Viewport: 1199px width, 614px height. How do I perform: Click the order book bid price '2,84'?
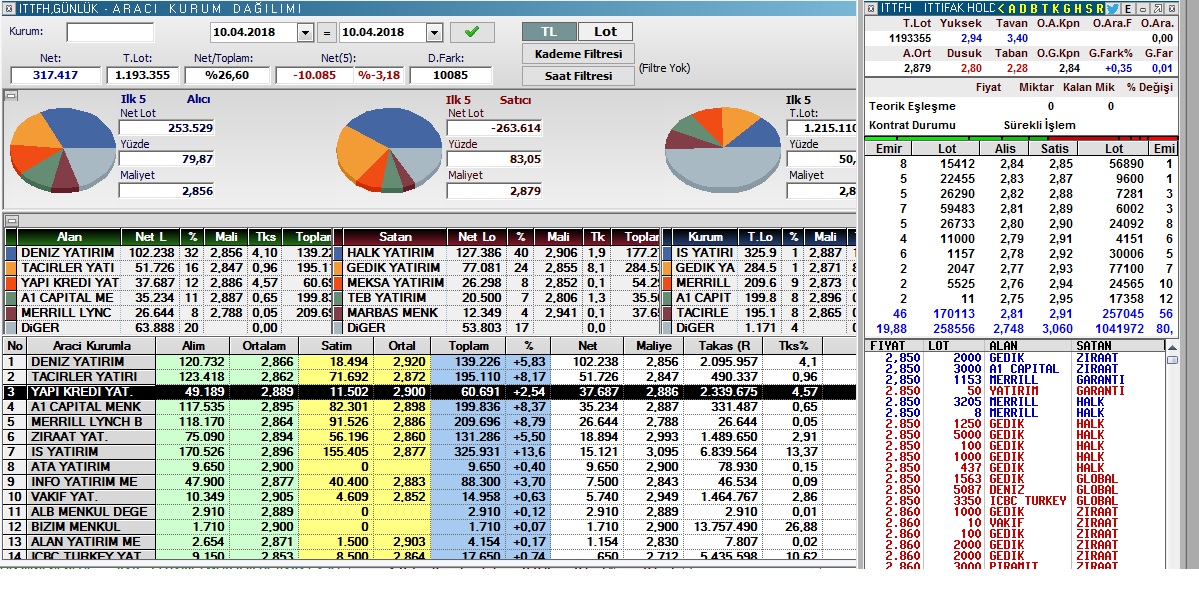point(1011,164)
